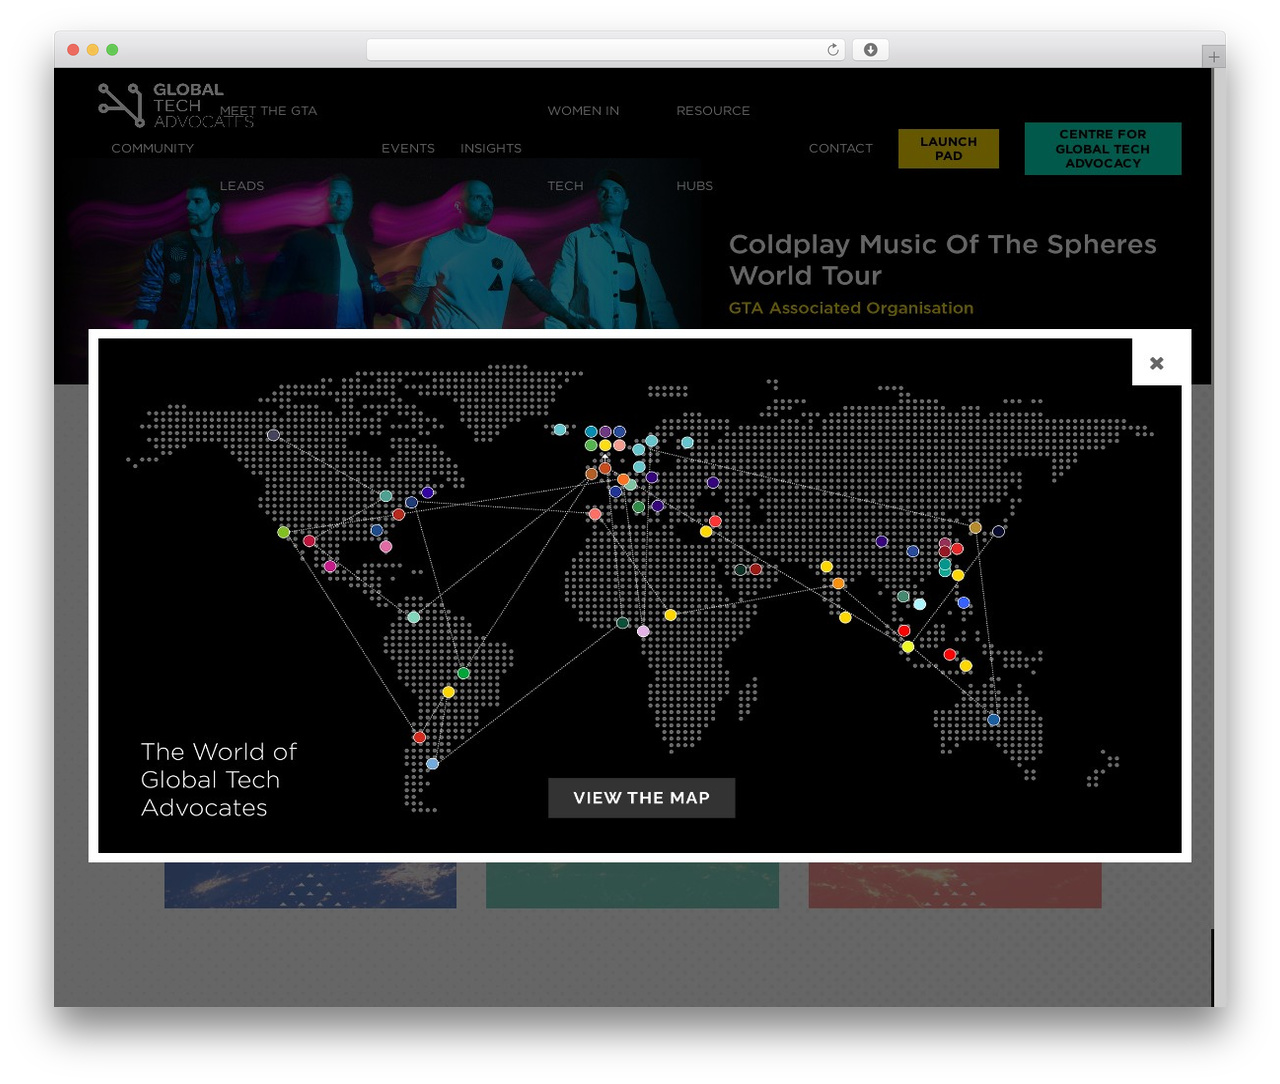This screenshot has height=1084, width=1280.
Task: Select the grey map marker in Alaska
Action: 273,435
